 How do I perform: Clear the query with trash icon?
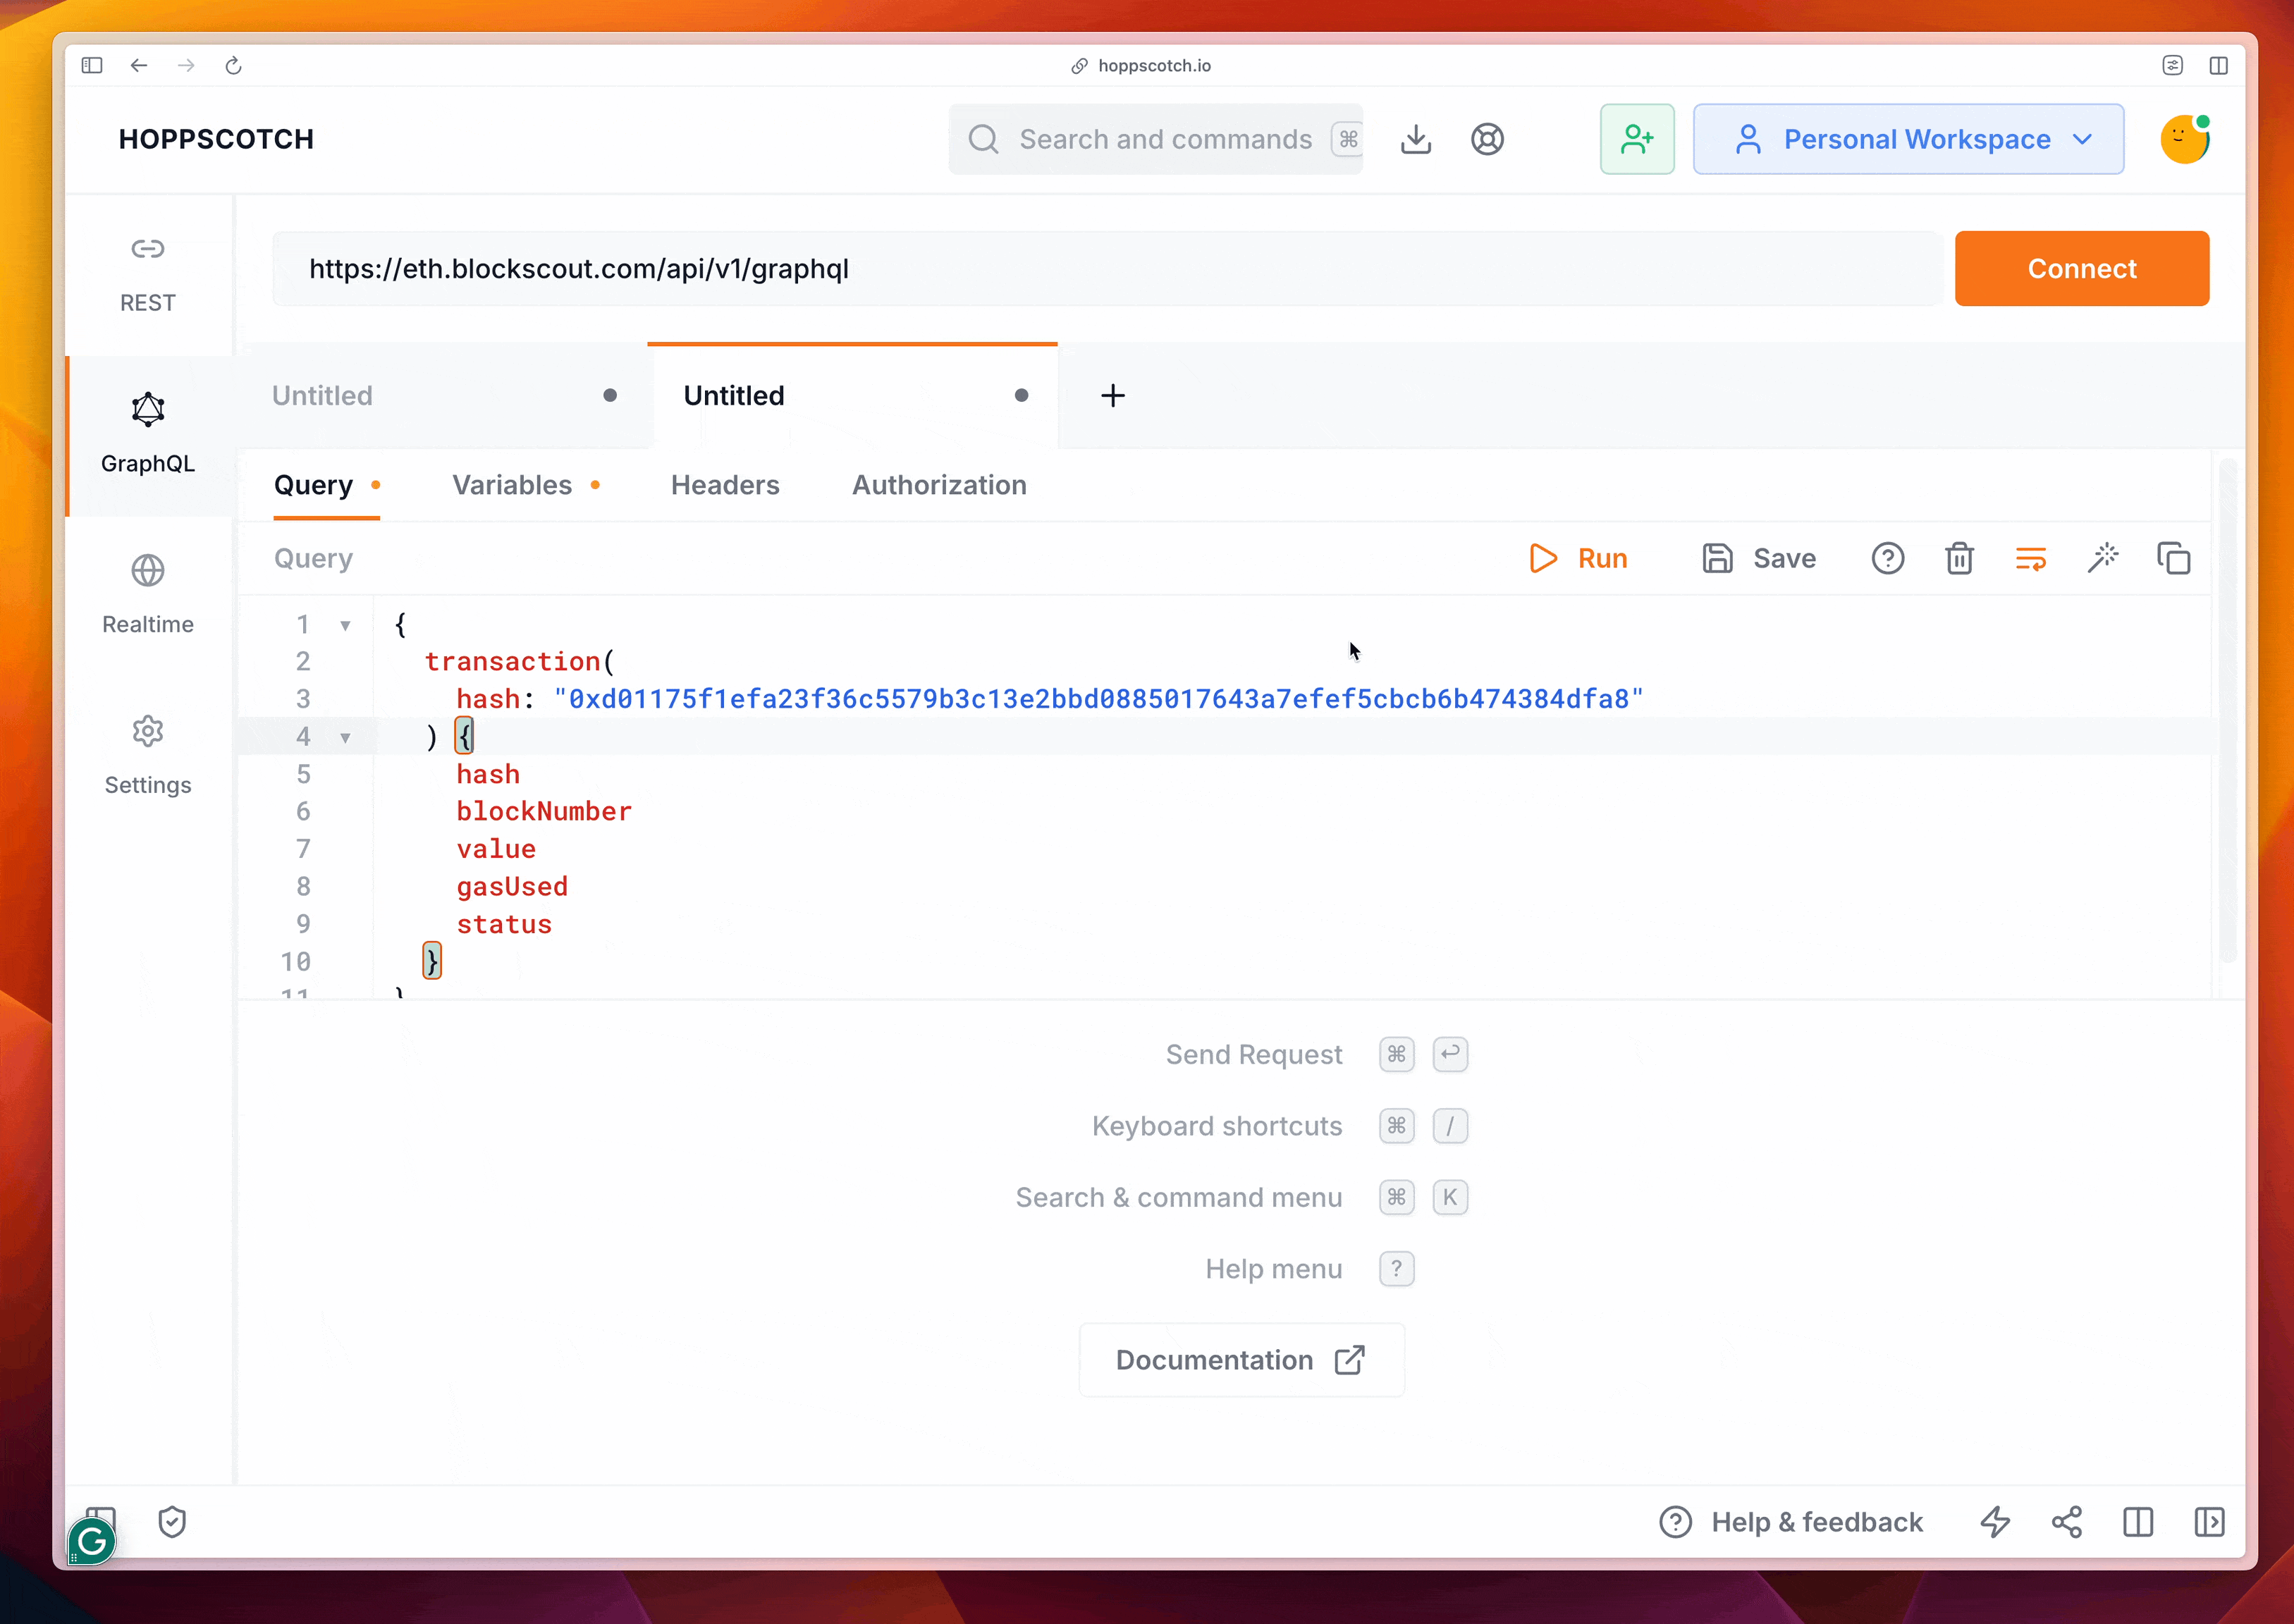point(1959,558)
